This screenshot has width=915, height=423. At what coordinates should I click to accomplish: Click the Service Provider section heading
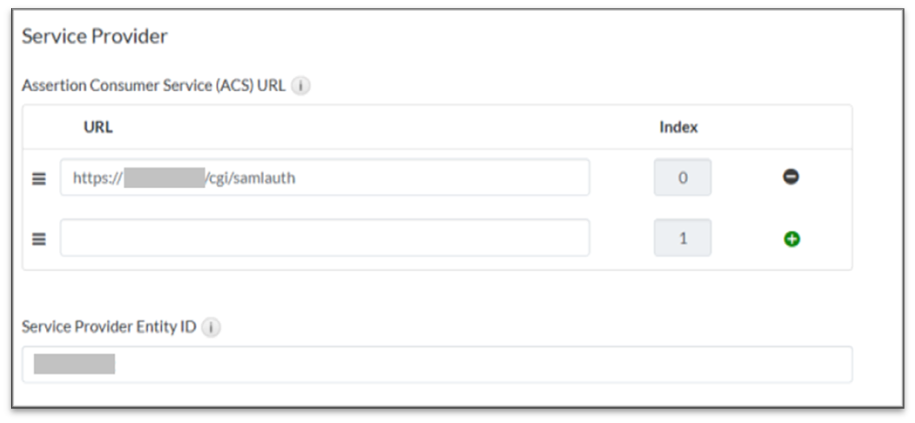point(94,37)
